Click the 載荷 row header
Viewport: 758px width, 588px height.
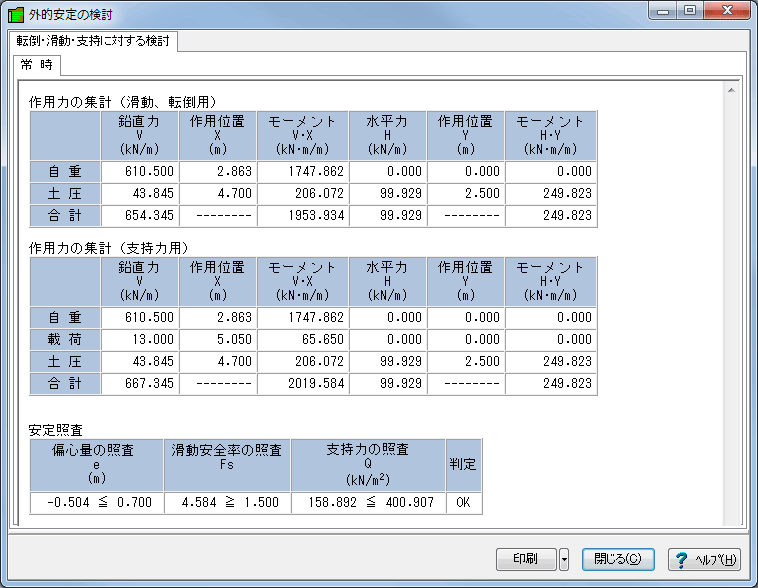65,339
